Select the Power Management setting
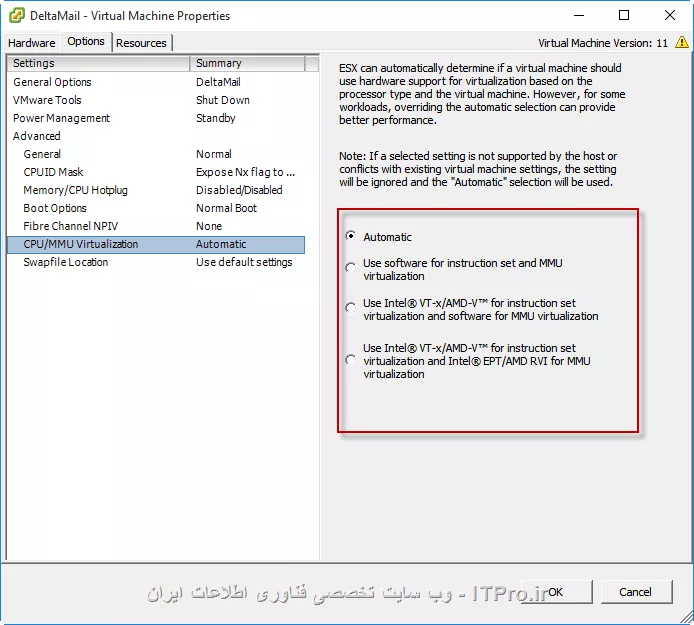The height and width of the screenshot is (625, 694). click(156, 118)
